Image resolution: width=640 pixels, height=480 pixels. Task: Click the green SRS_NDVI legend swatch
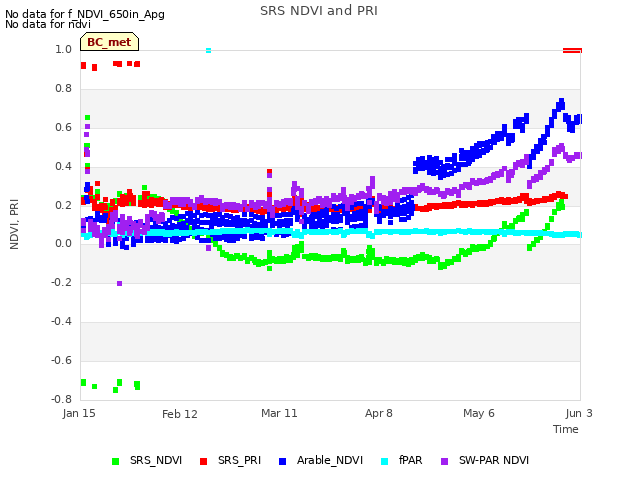point(116,461)
